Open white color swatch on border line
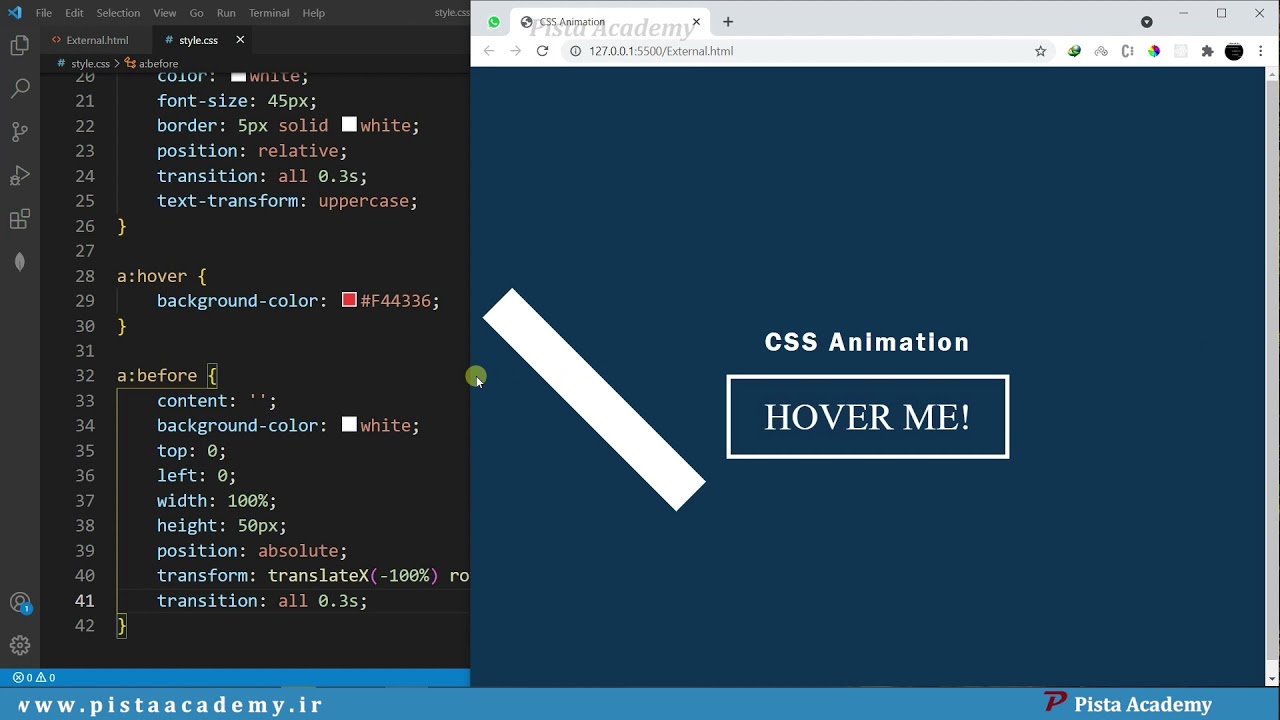Image resolution: width=1280 pixels, height=720 pixels. (349, 125)
